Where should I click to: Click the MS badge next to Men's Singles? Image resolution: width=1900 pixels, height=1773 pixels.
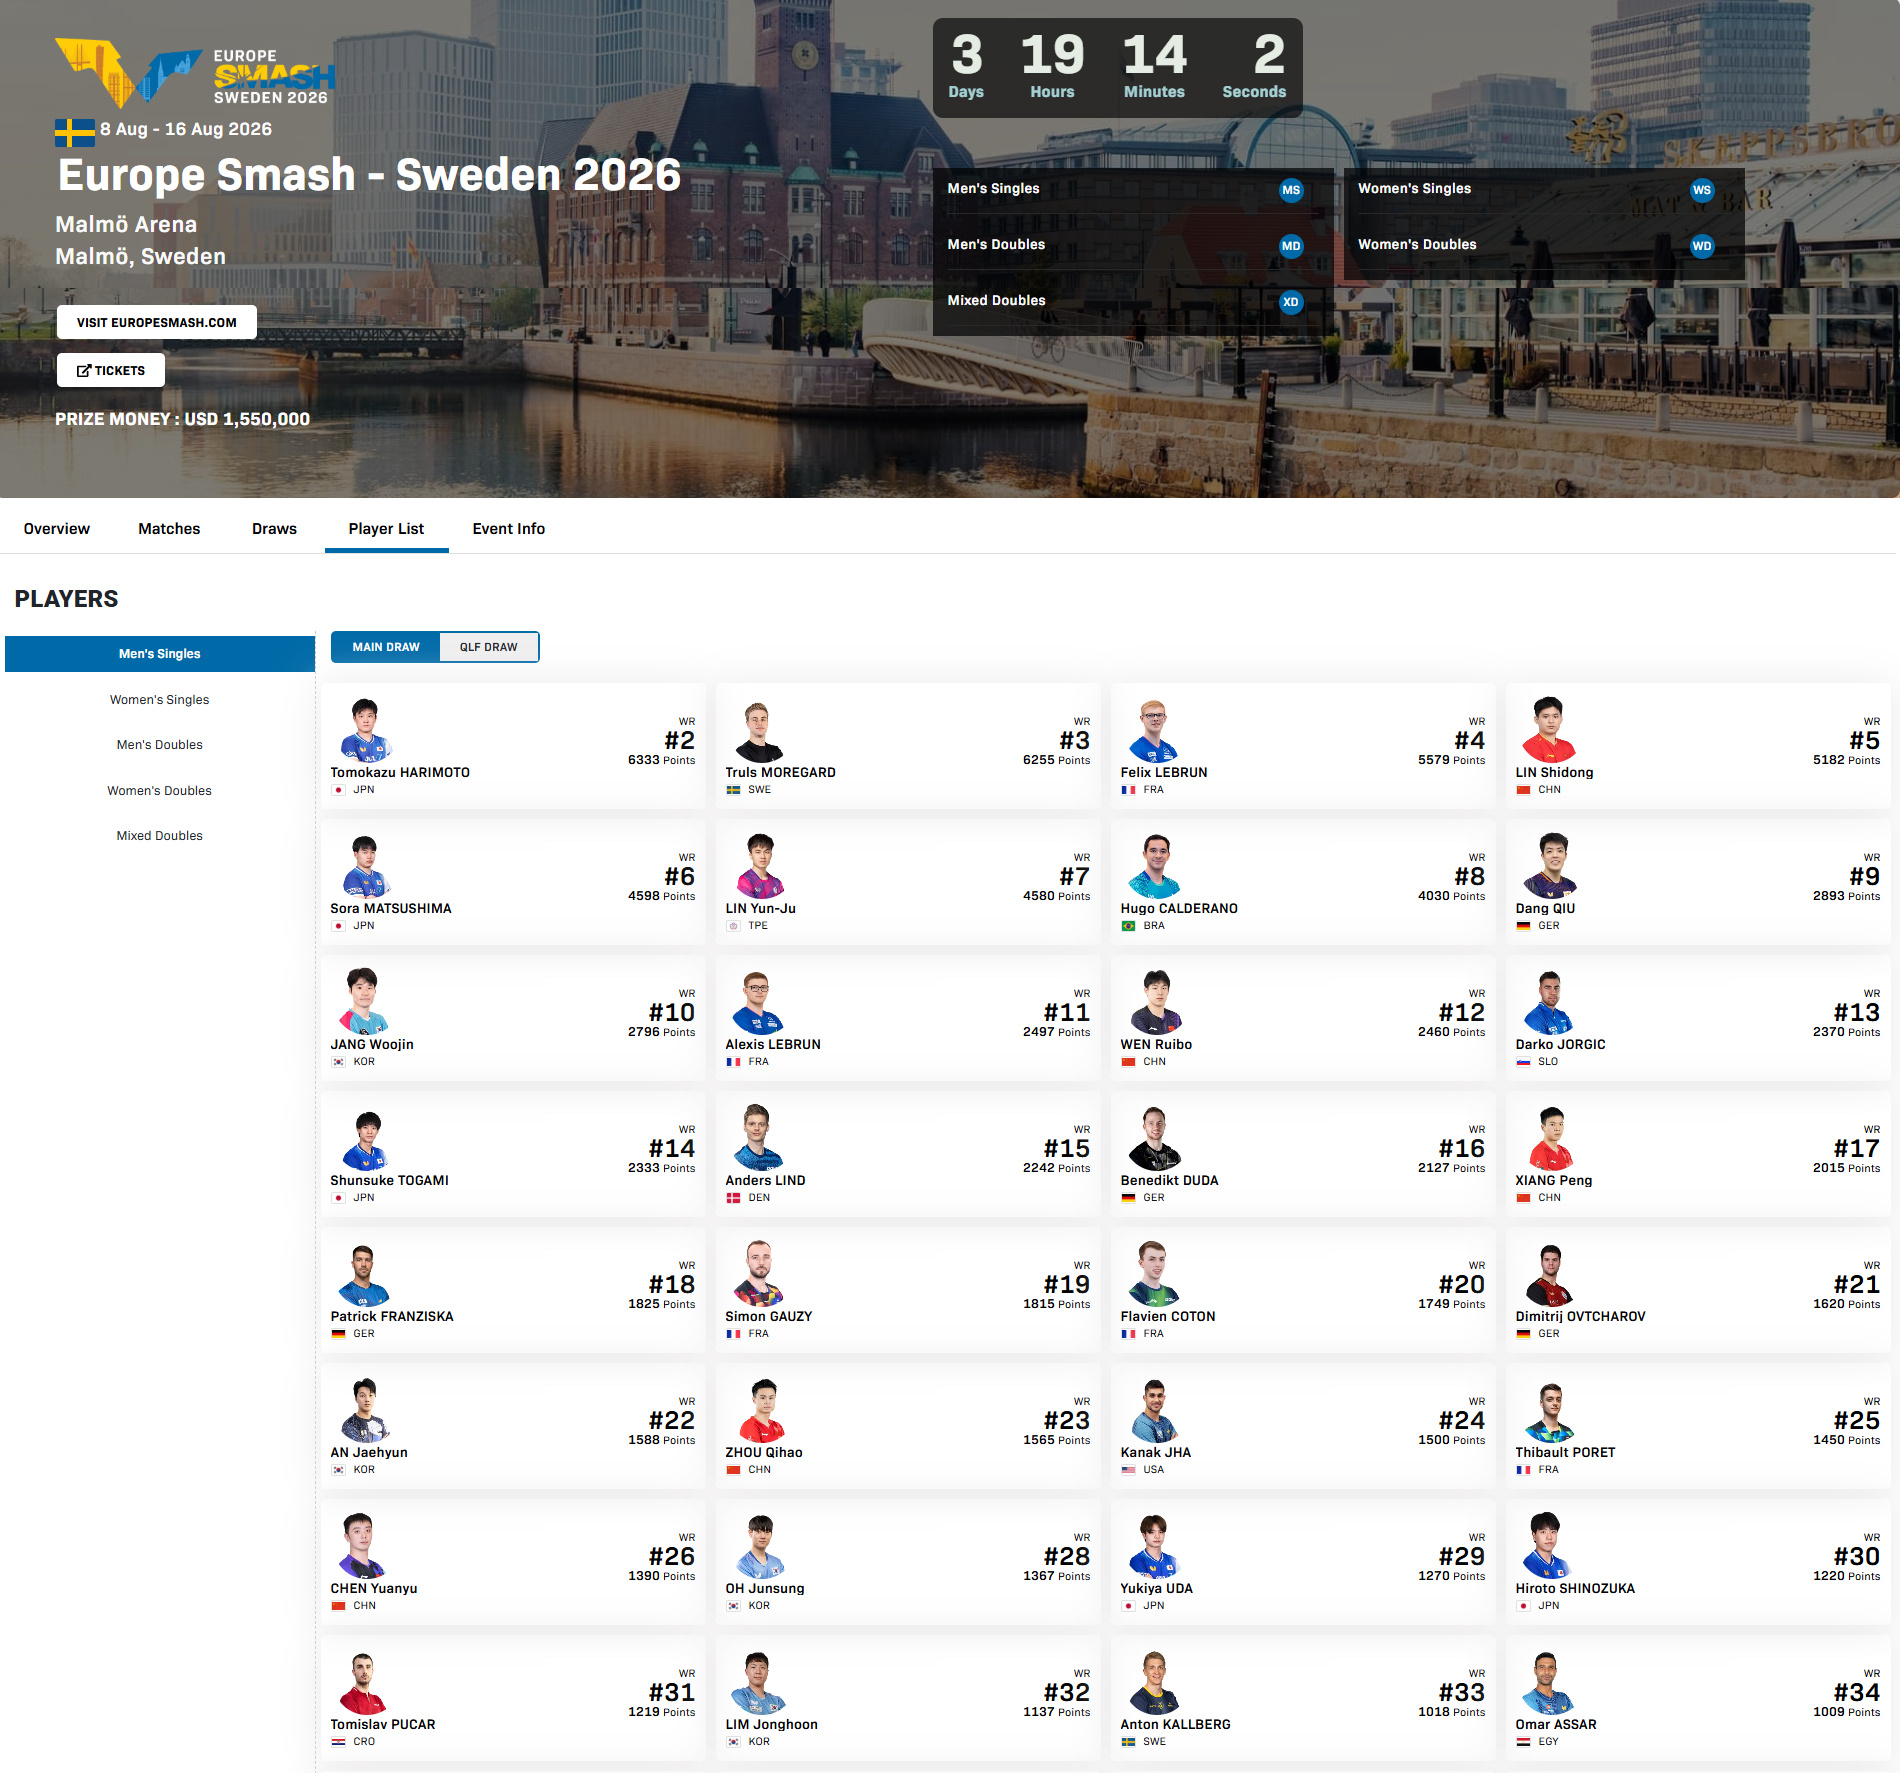click(x=1291, y=190)
